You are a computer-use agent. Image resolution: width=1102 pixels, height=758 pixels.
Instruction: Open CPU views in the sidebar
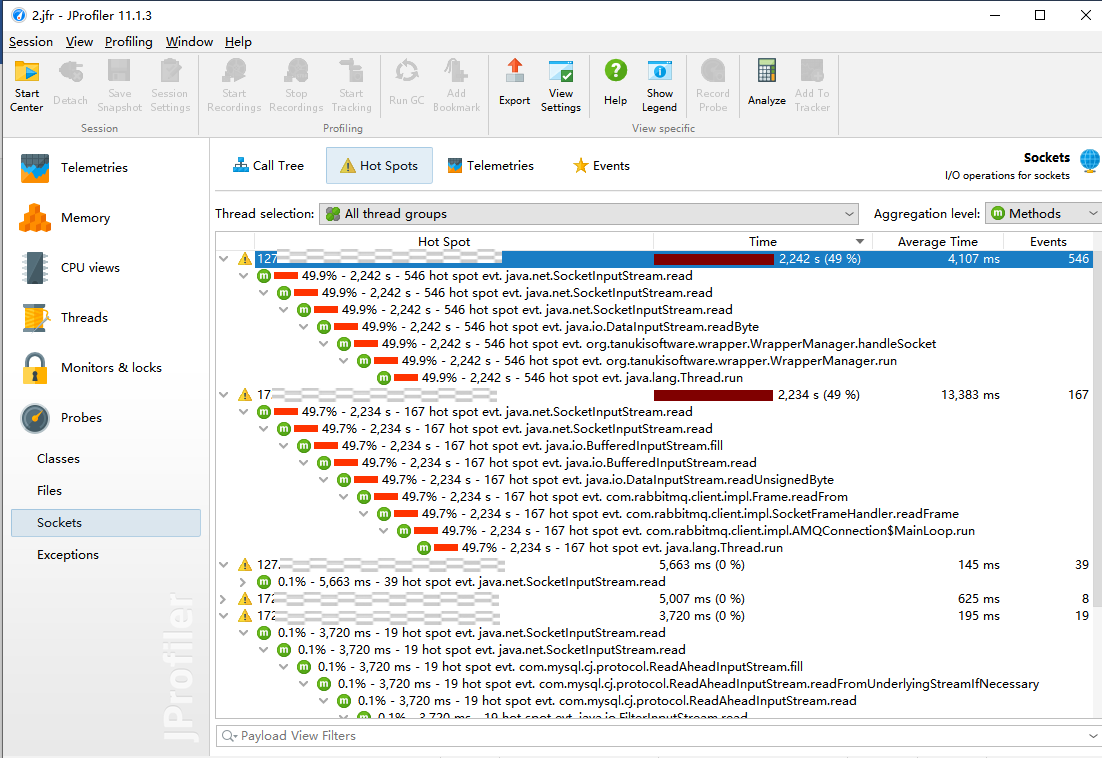click(90, 268)
